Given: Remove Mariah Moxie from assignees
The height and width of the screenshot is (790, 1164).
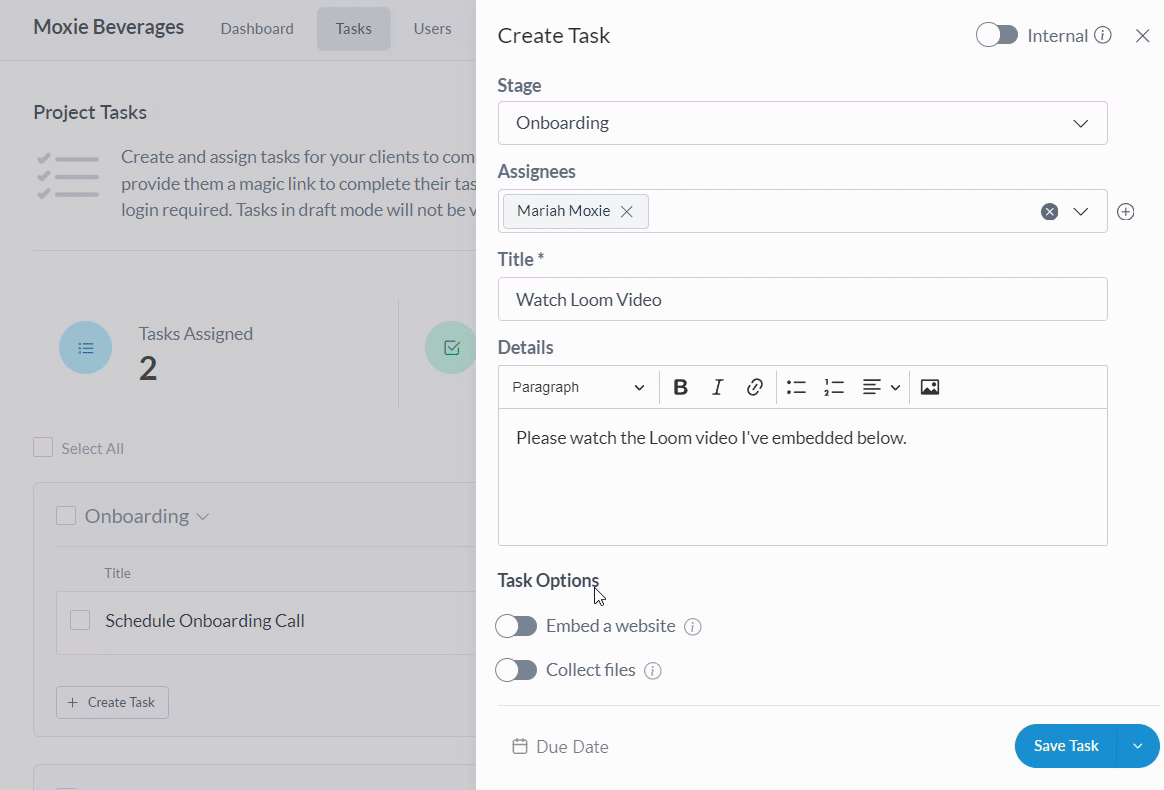Looking at the screenshot, I should pyautogui.click(x=627, y=212).
